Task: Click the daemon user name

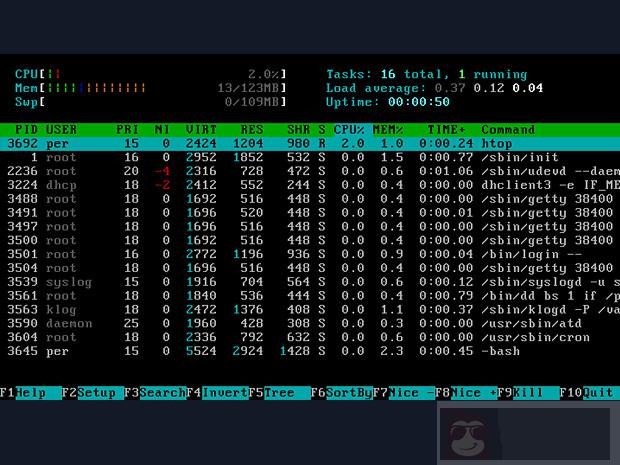Action: 69,323
